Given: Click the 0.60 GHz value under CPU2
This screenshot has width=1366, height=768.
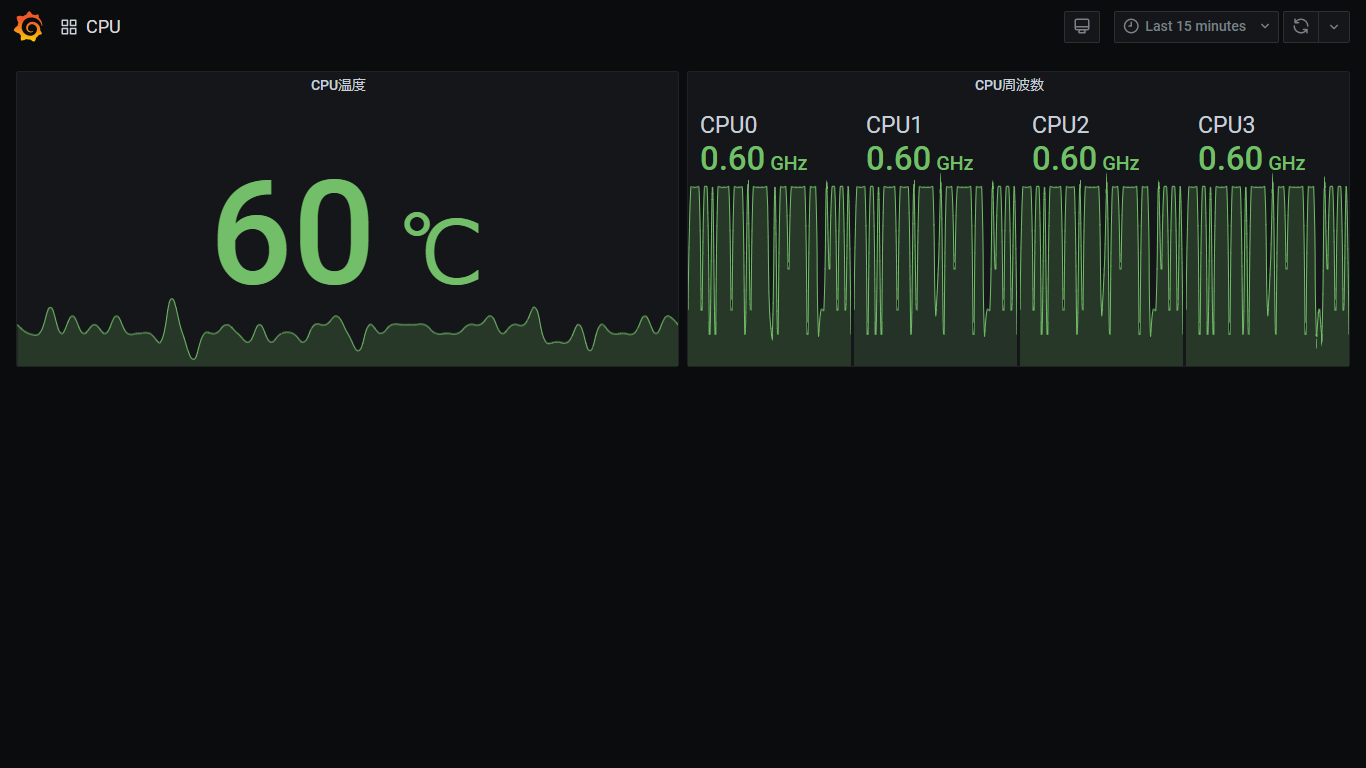Looking at the screenshot, I should (1085, 159).
